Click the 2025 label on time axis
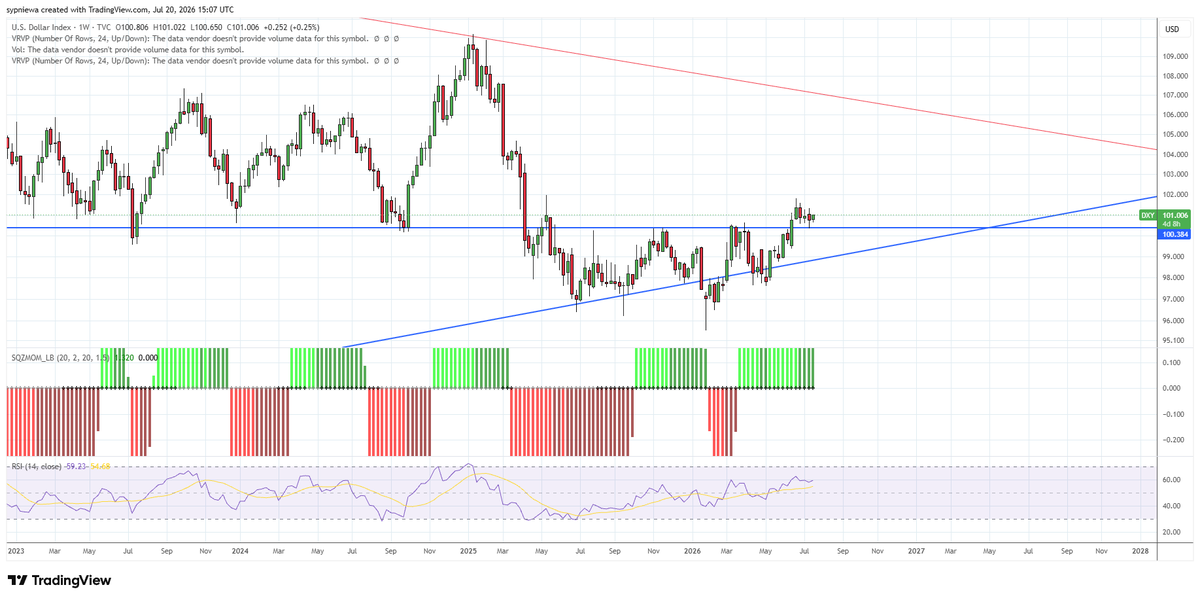 [470, 549]
